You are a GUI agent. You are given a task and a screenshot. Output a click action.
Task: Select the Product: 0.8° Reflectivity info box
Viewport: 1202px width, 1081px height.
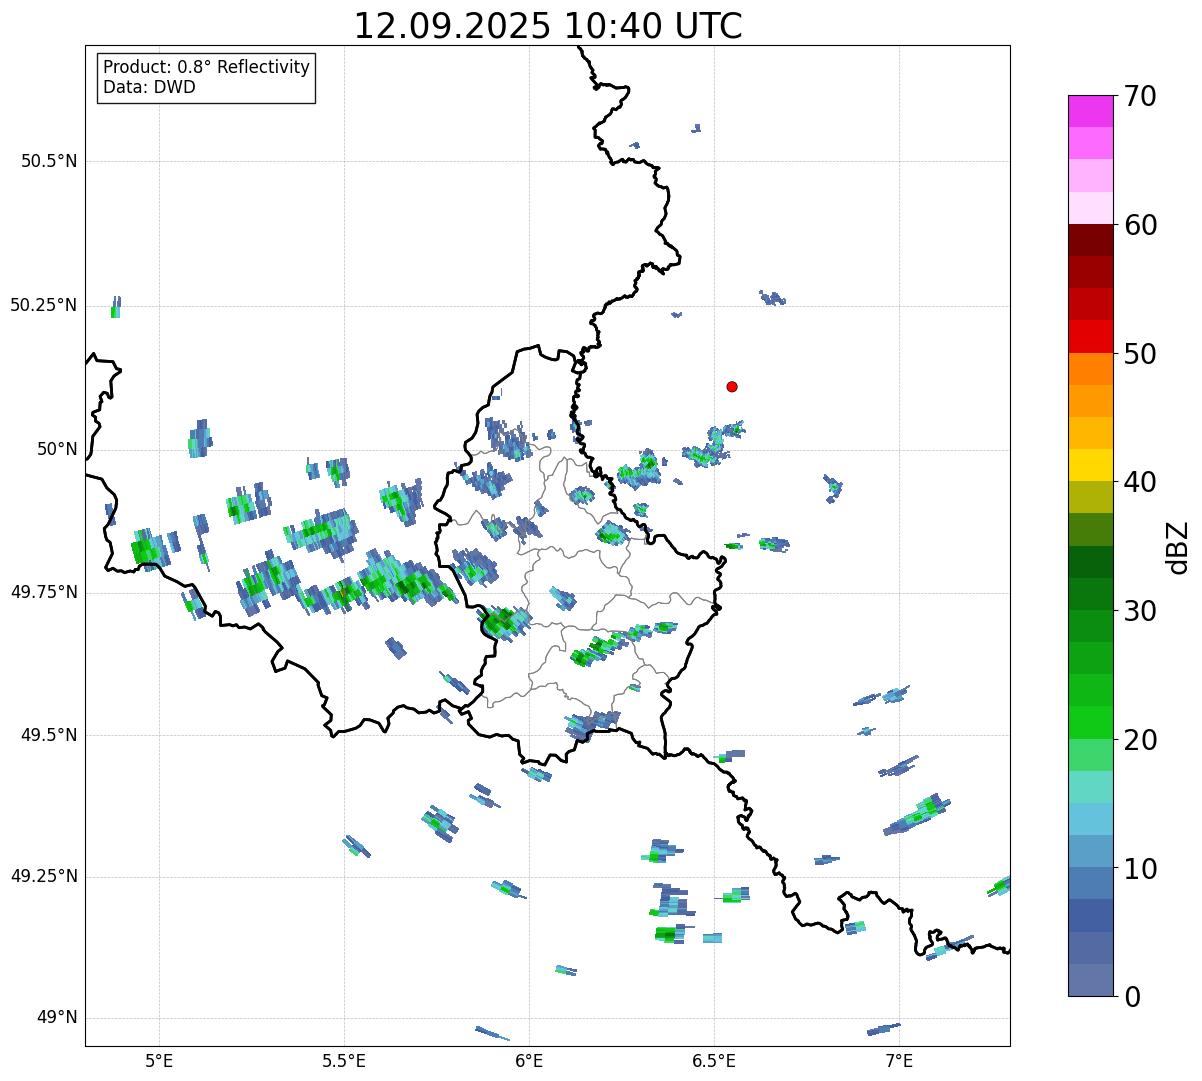click(207, 77)
